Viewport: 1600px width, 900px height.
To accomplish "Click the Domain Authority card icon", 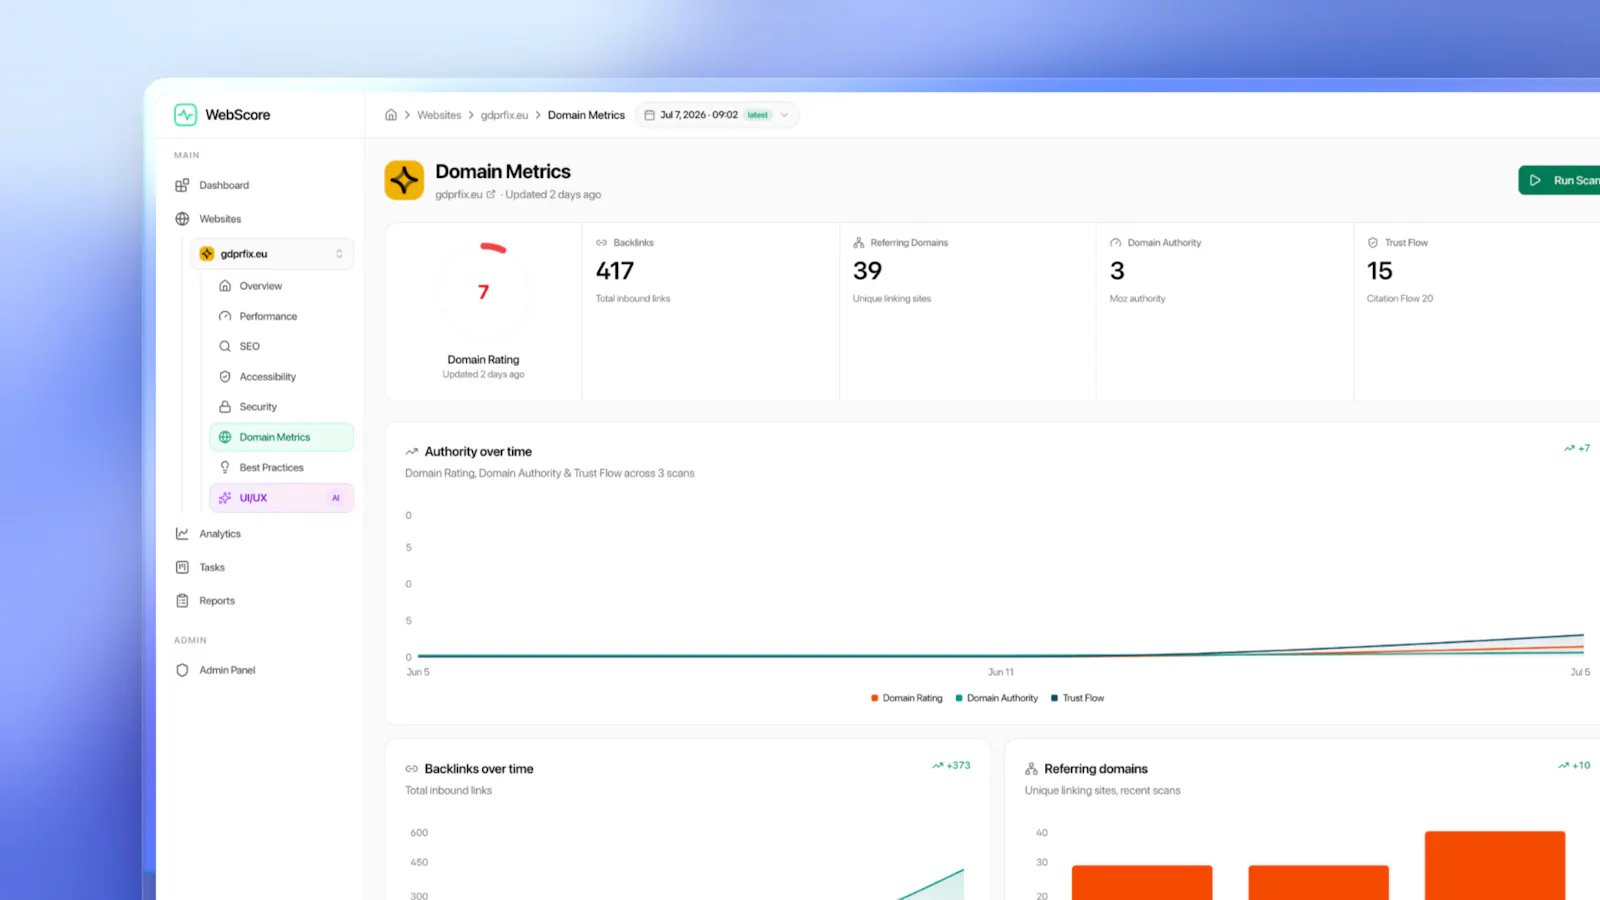I will pyautogui.click(x=1115, y=243).
